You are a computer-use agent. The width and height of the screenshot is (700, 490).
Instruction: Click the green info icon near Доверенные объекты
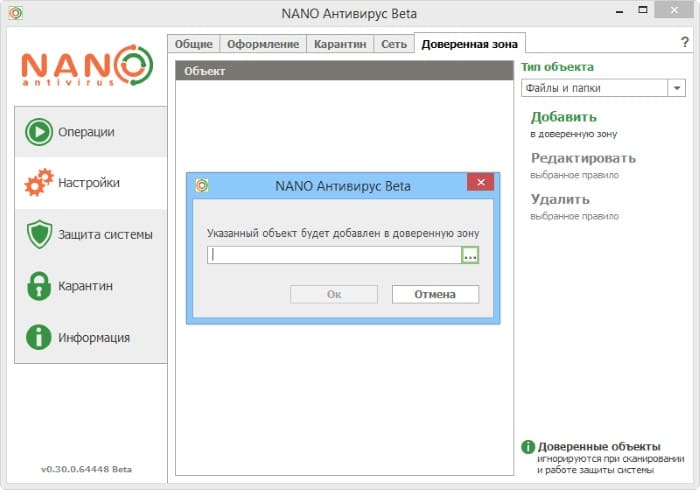click(x=528, y=447)
